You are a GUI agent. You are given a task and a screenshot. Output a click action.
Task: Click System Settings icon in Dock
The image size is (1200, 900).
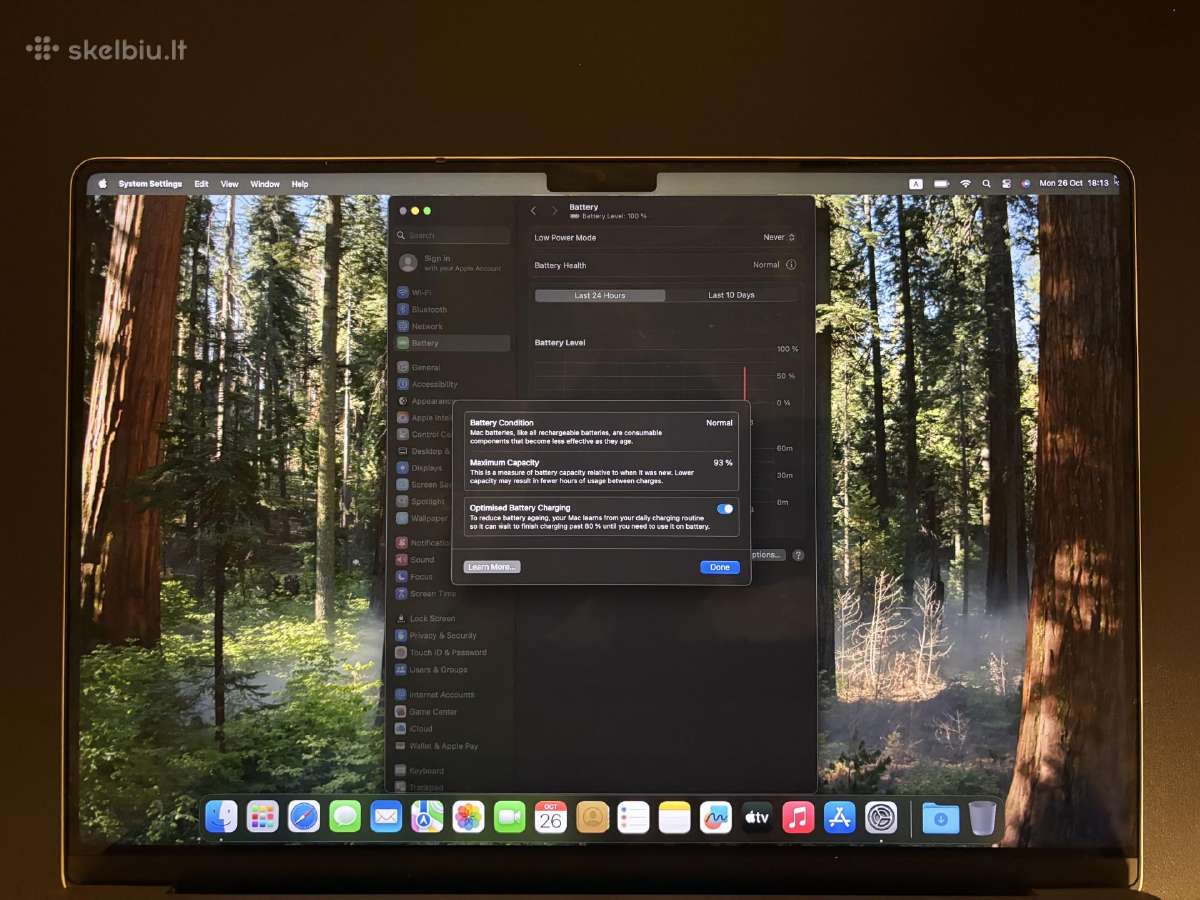coord(881,817)
